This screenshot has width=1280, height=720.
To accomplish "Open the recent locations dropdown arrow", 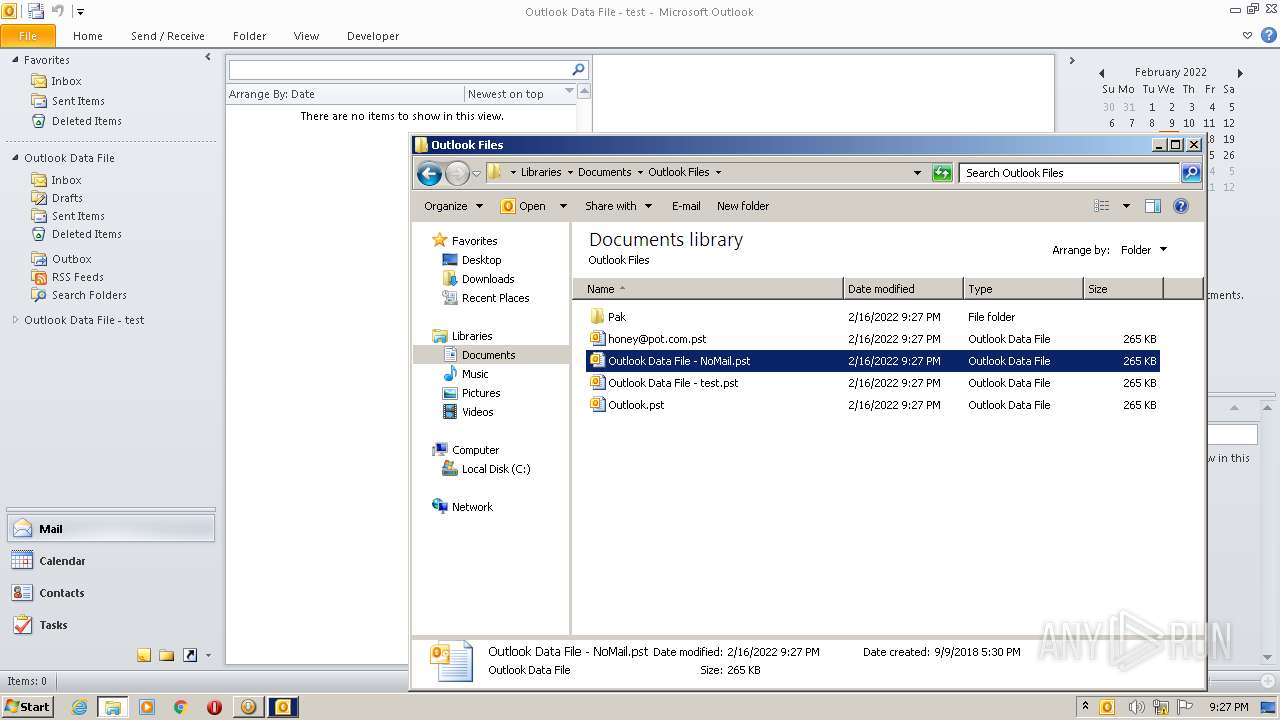I will 476,173.
